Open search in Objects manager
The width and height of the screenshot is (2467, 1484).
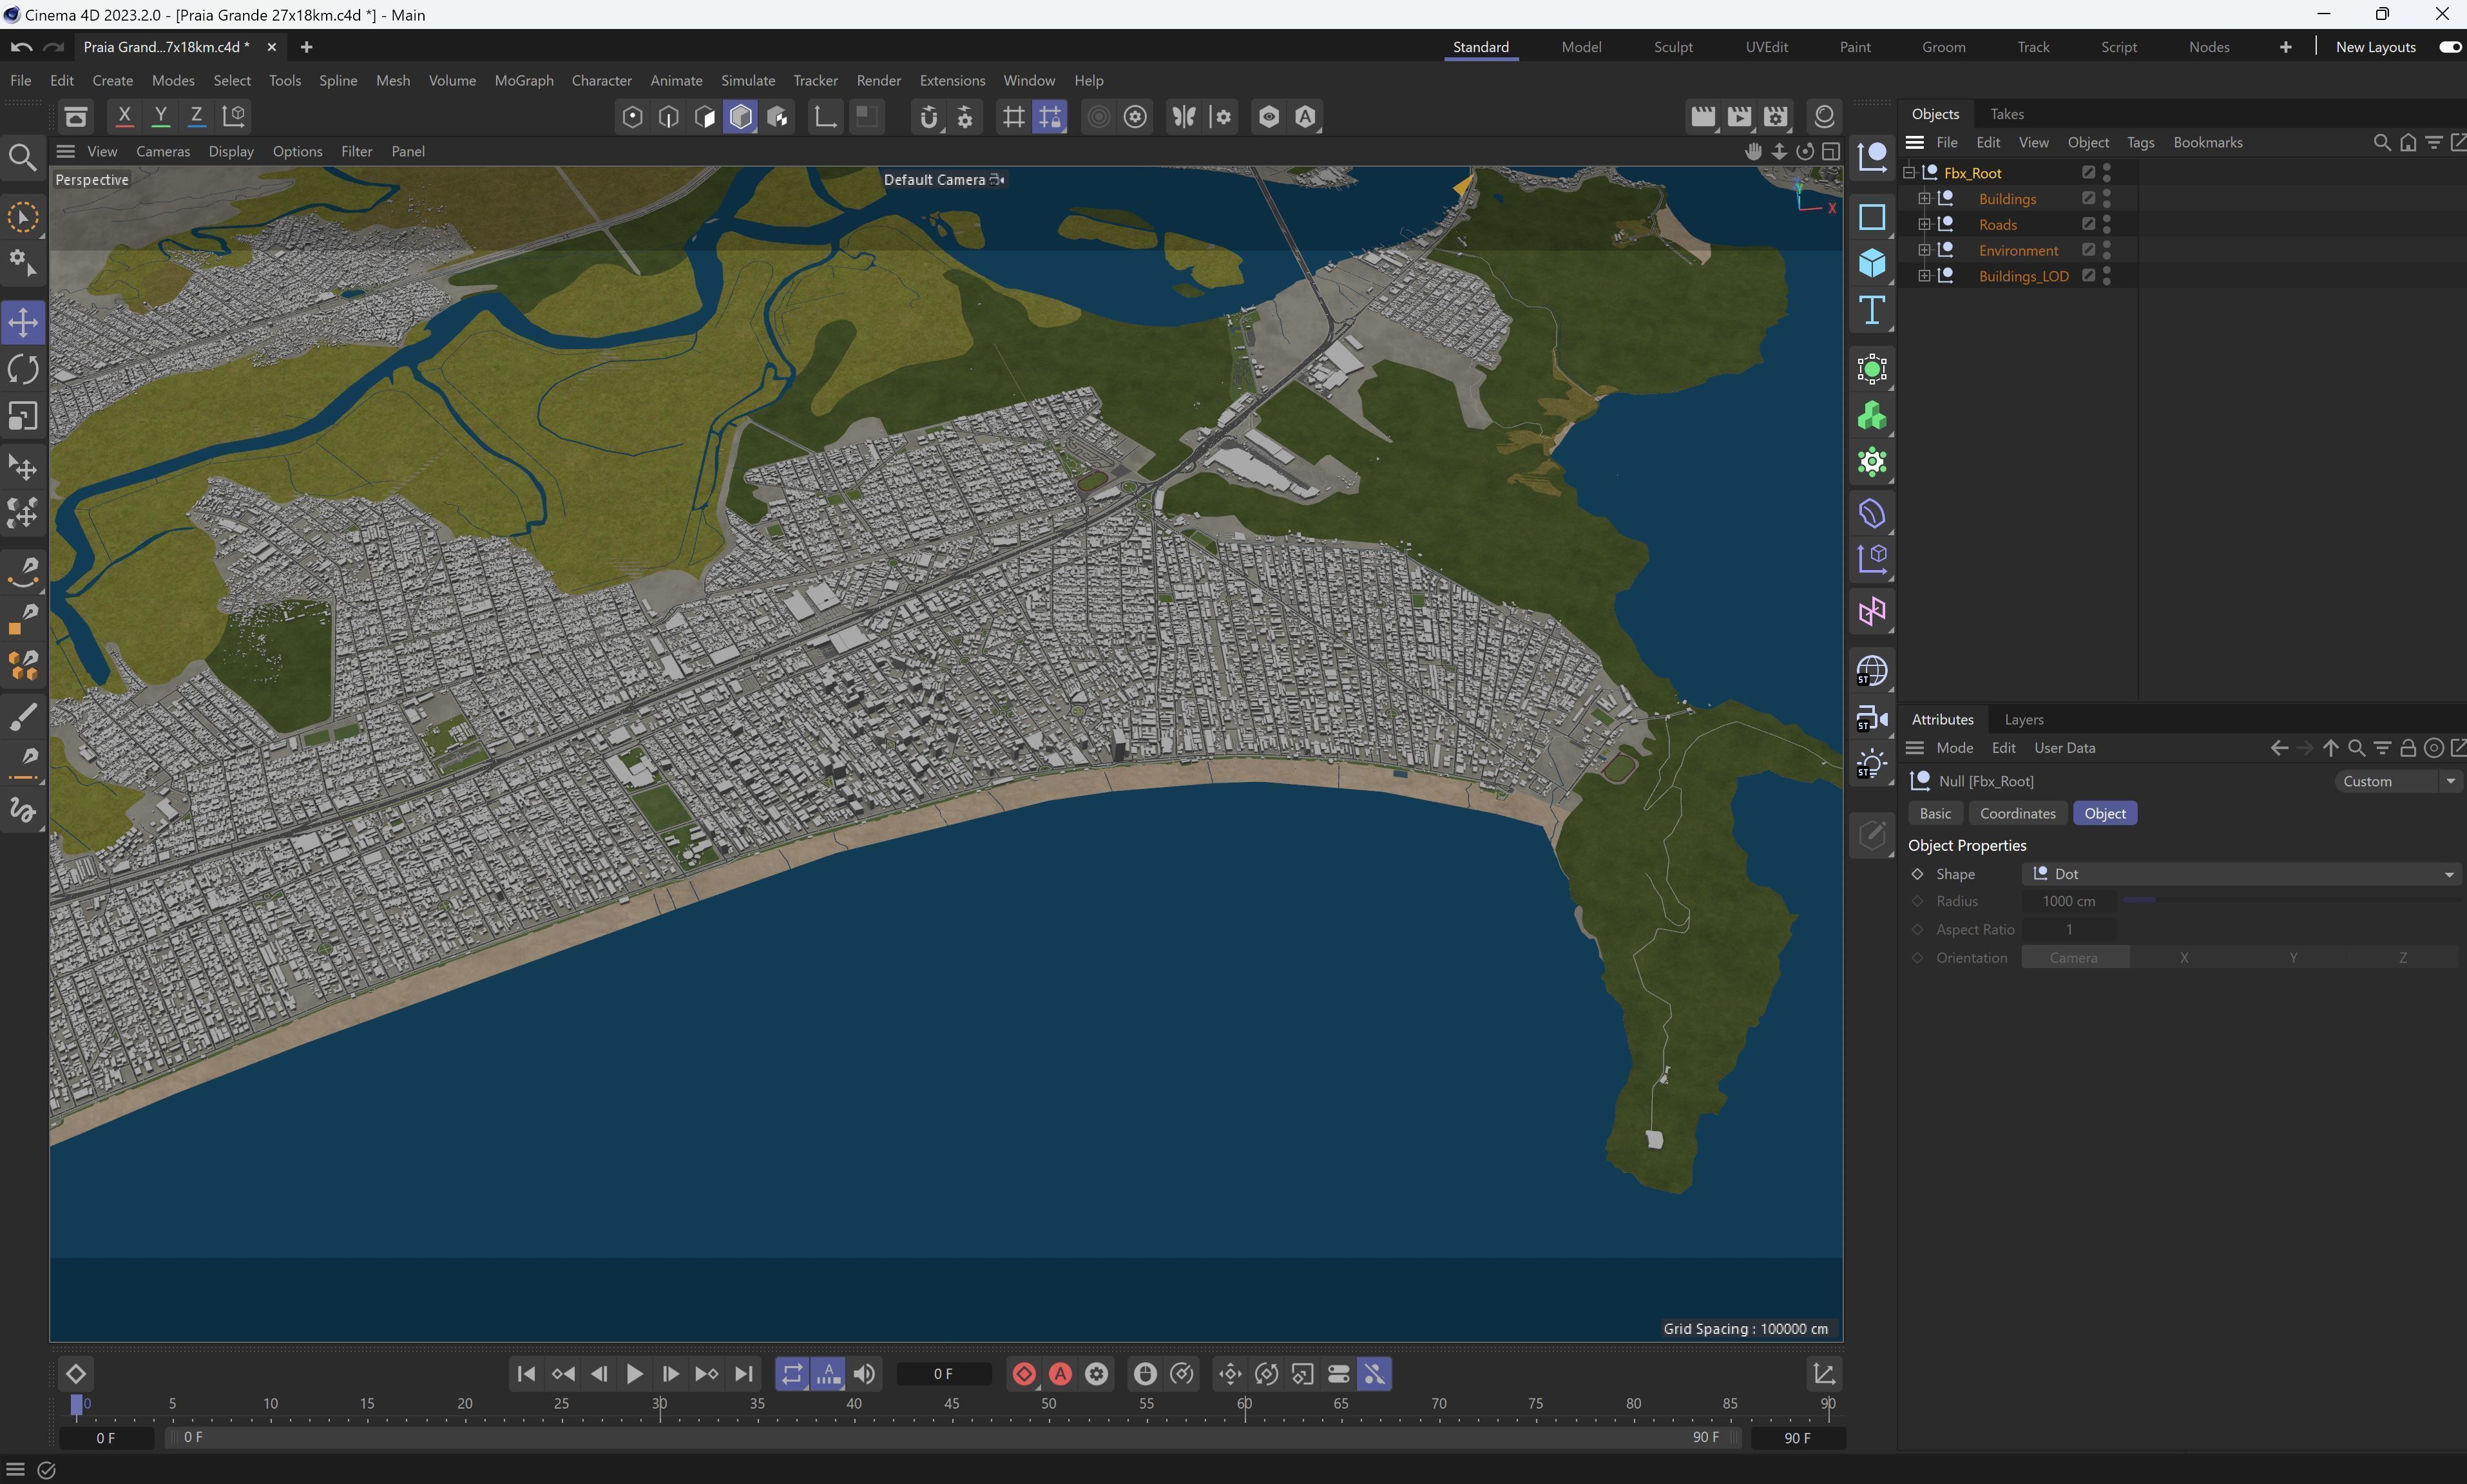[x=2382, y=143]
